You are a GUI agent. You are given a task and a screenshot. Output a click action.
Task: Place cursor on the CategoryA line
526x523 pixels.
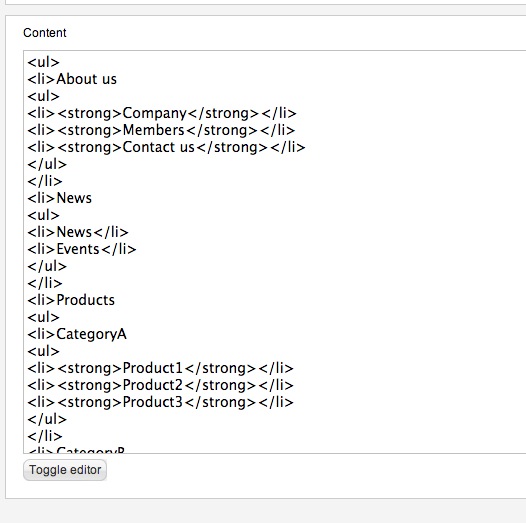tap(77, 334)
